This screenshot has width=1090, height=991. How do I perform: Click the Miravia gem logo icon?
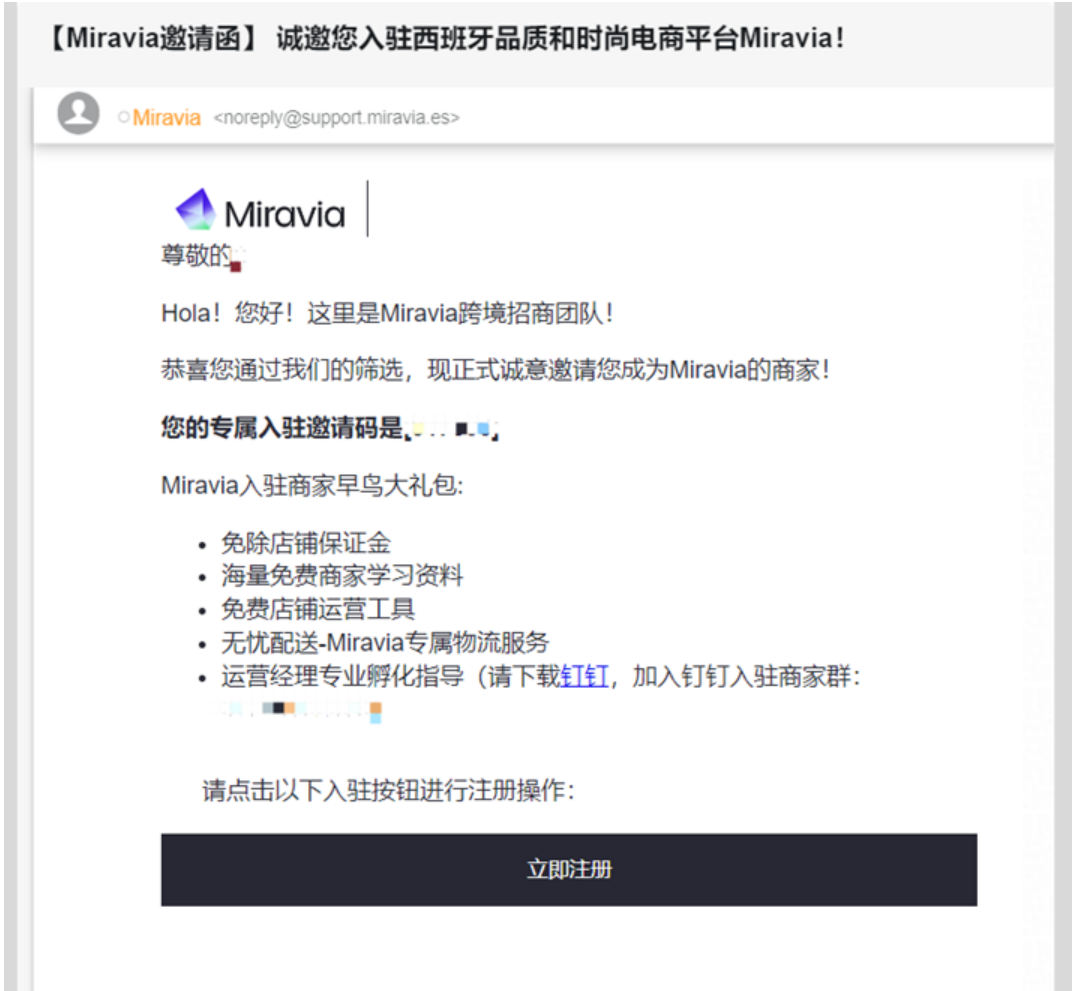[x=195, y=210]
